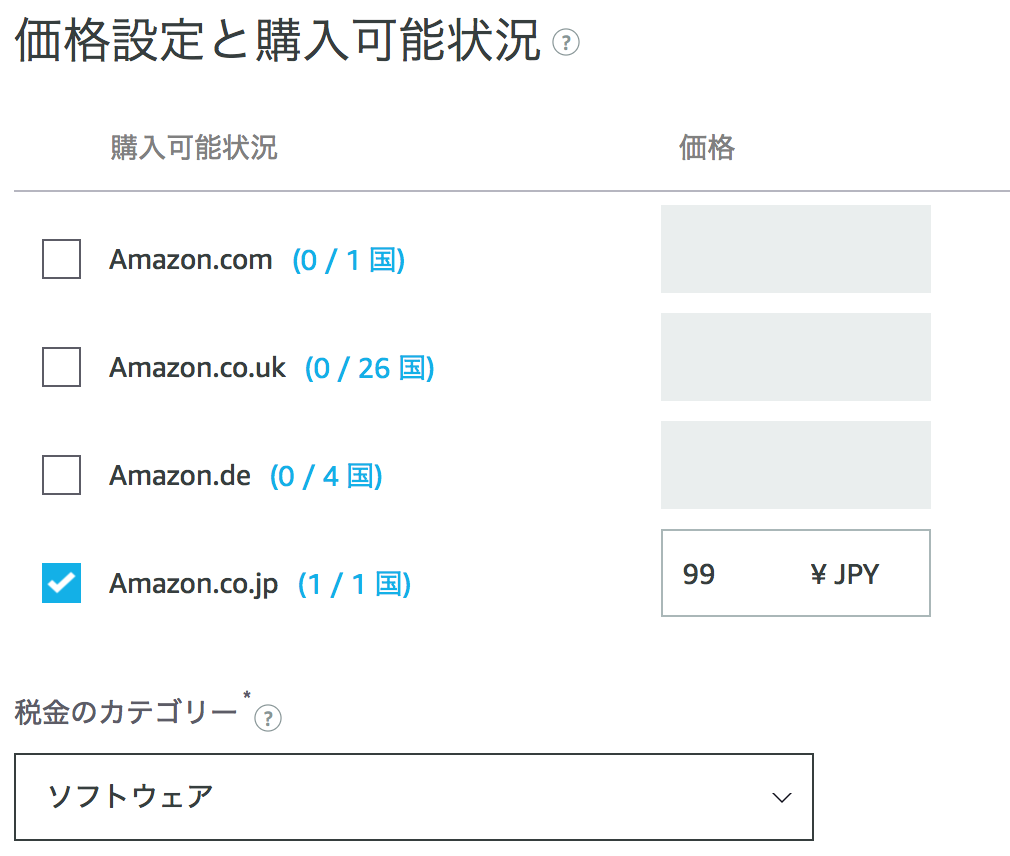
Task: Check the Amazon.de availability checkbox
Action: tap(61, 476)
